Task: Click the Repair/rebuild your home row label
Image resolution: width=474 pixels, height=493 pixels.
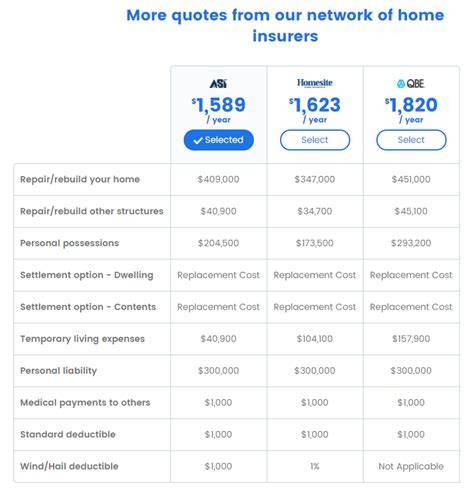Action: tap(80, 179)
